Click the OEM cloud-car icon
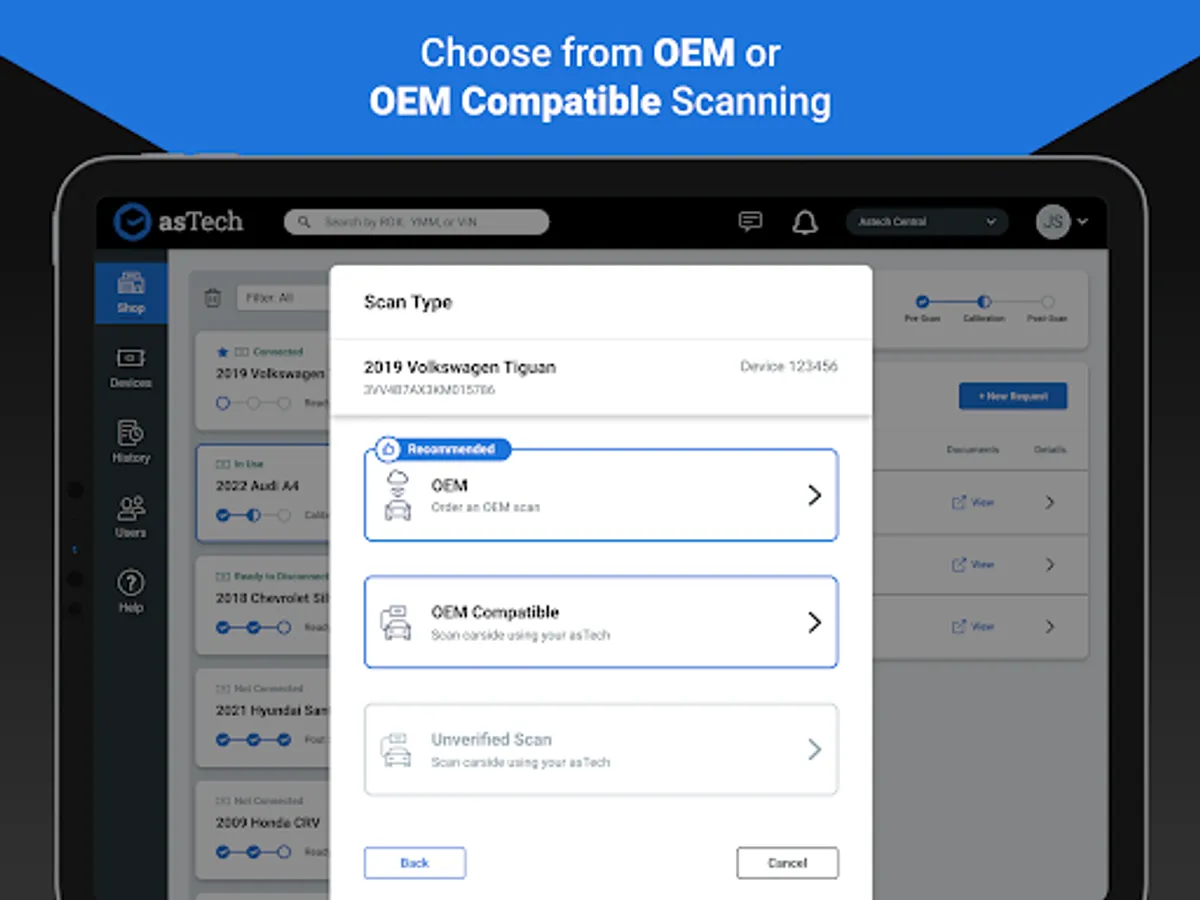1200x900 pixels. pyautogui.click(x=397, y=495)
